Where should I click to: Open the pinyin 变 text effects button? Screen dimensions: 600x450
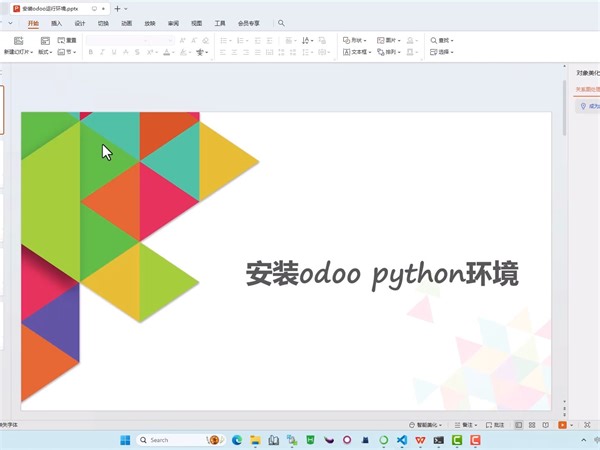pyautogui.click(x=202, y=52)
